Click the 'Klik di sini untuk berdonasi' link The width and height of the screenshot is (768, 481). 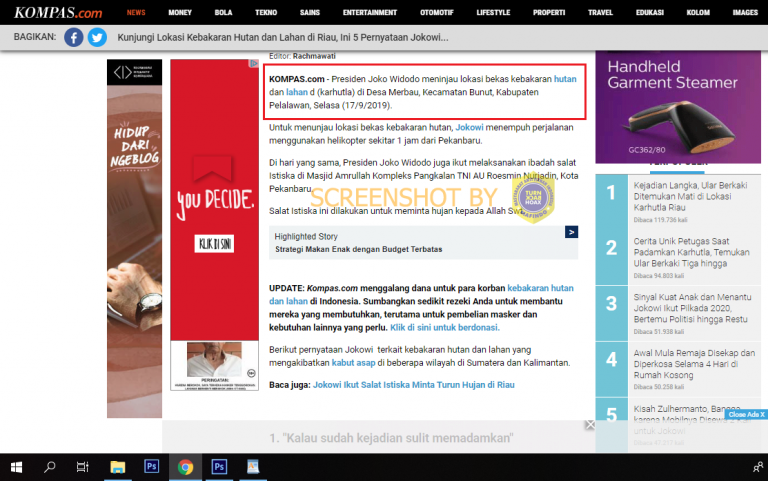(444, 327)
